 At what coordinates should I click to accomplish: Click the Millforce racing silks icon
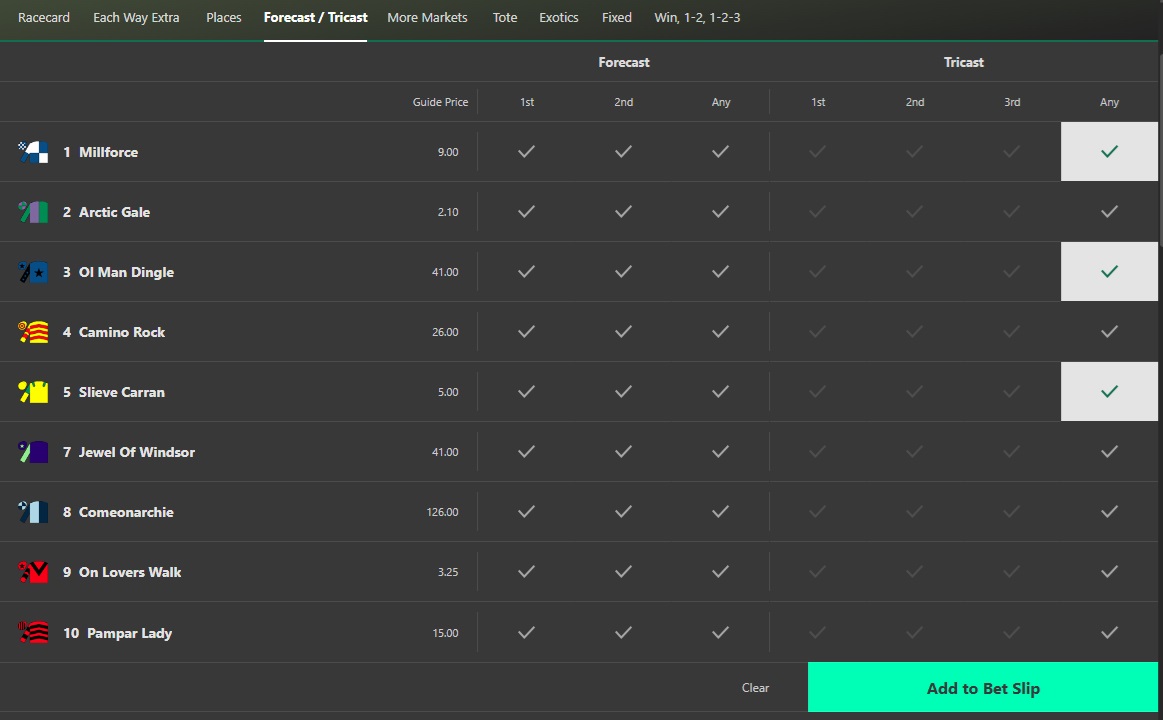click(30, 151)
